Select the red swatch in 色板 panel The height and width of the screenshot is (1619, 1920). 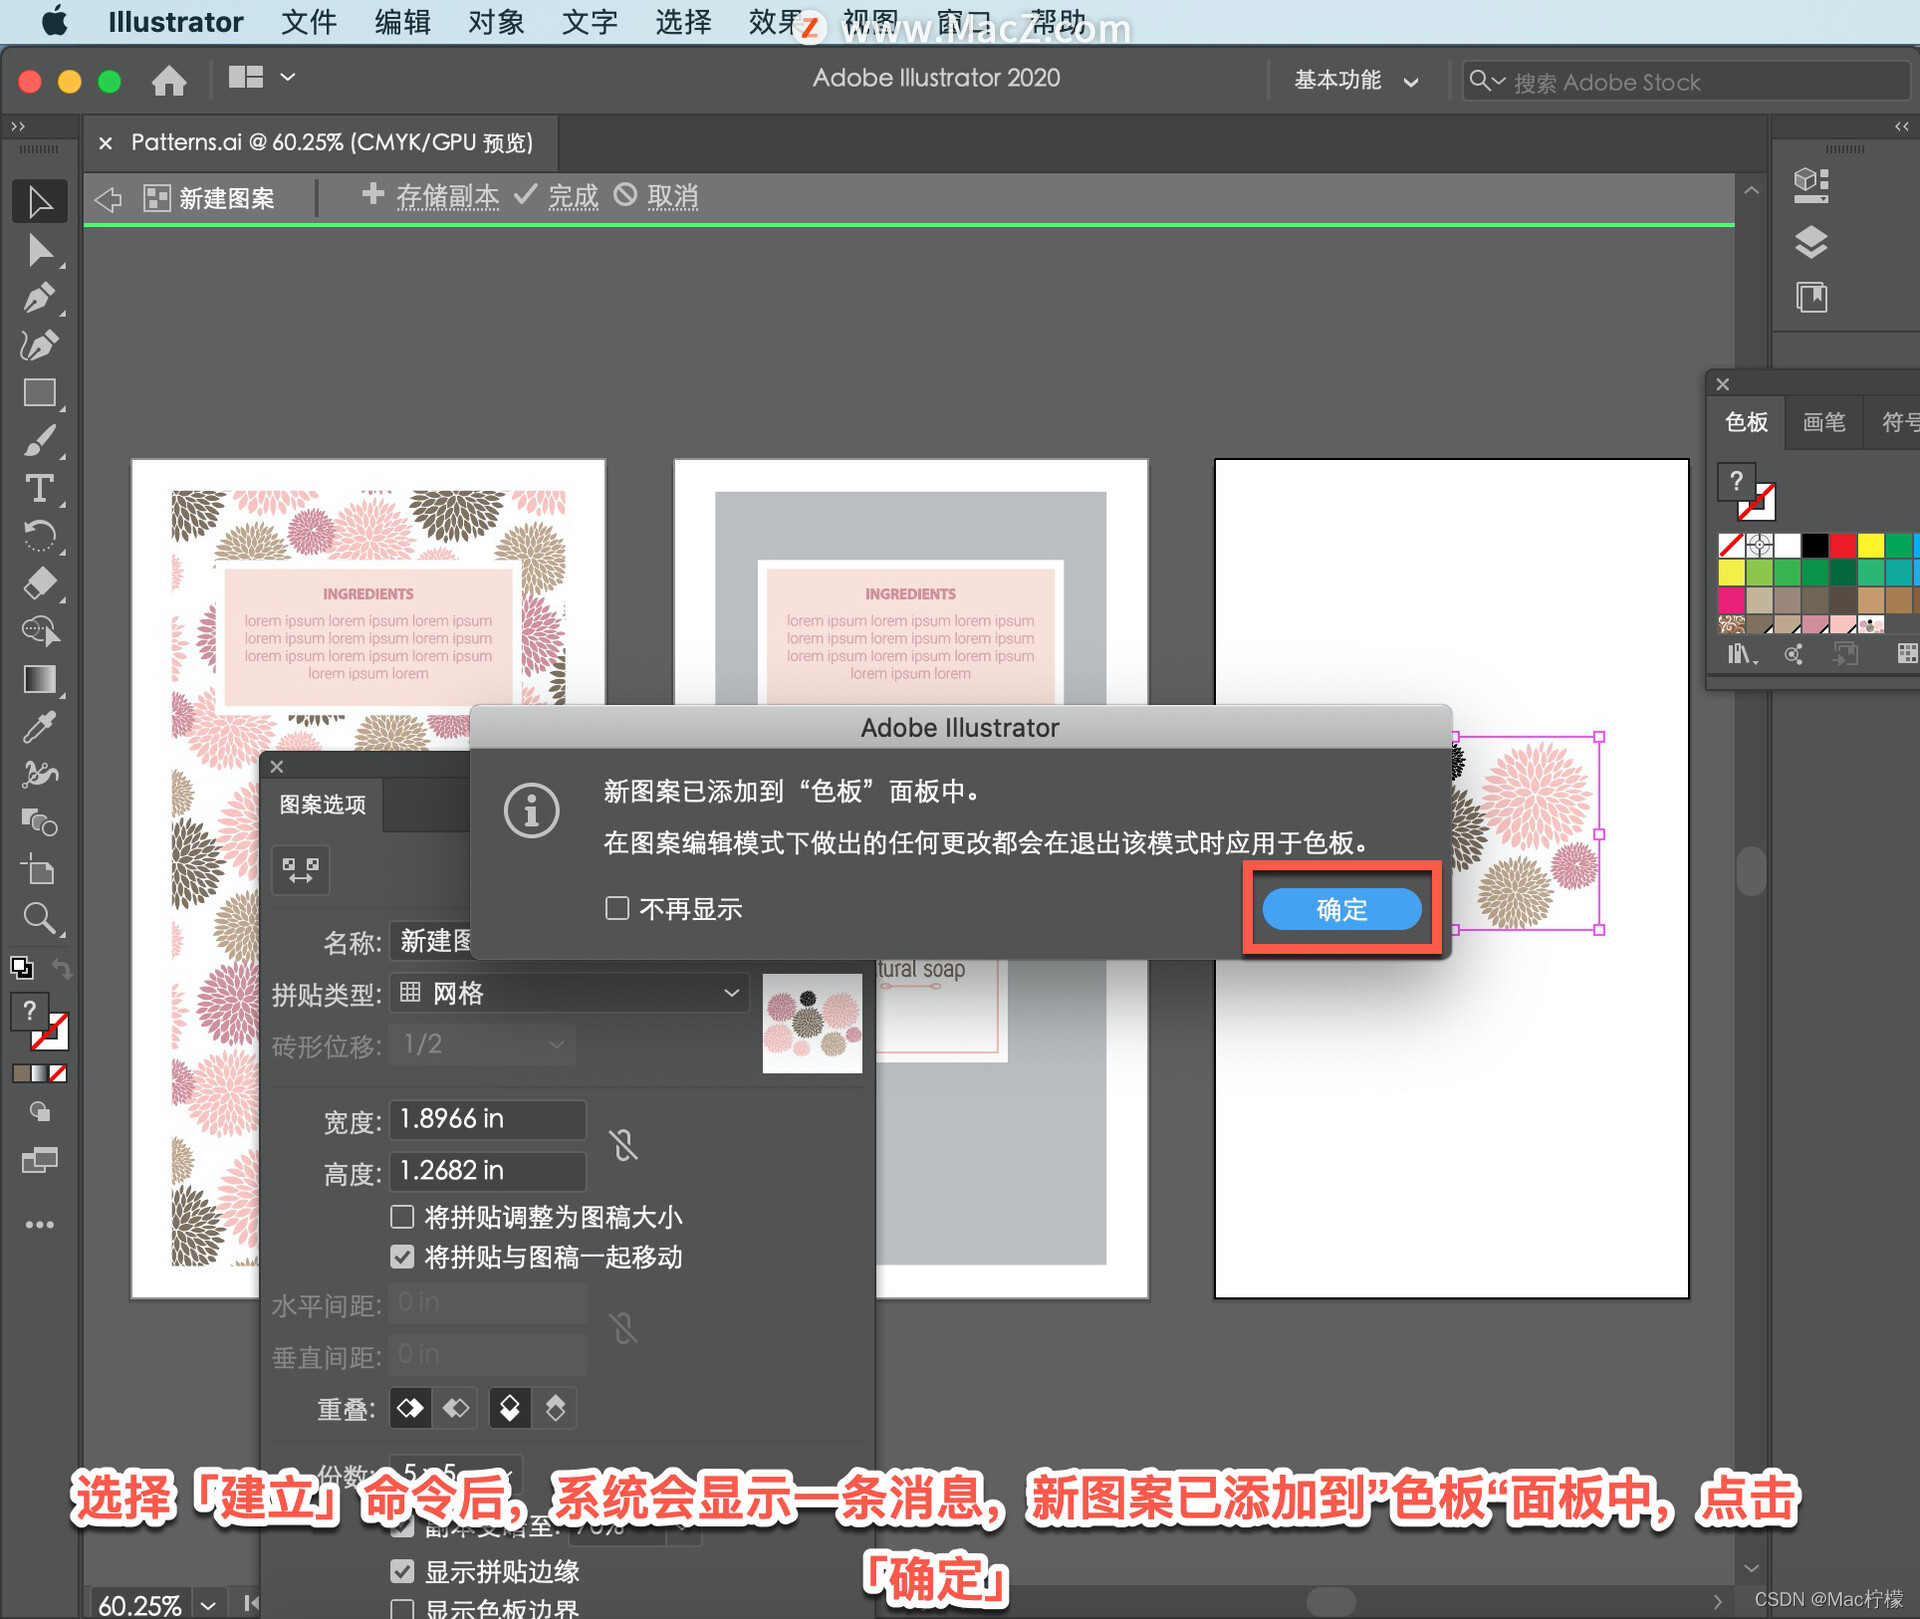[x=1842, y=545]
